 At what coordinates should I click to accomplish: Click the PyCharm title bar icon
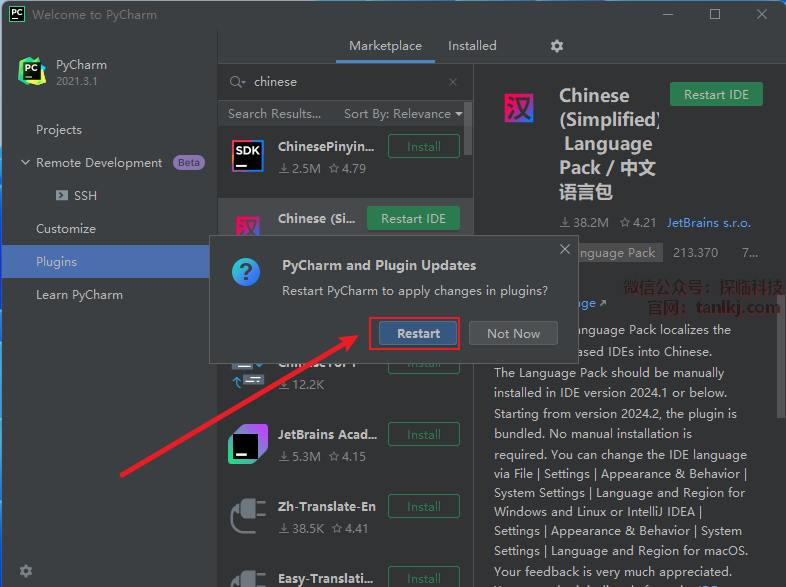pyautogui.click(x=17, y=14)
